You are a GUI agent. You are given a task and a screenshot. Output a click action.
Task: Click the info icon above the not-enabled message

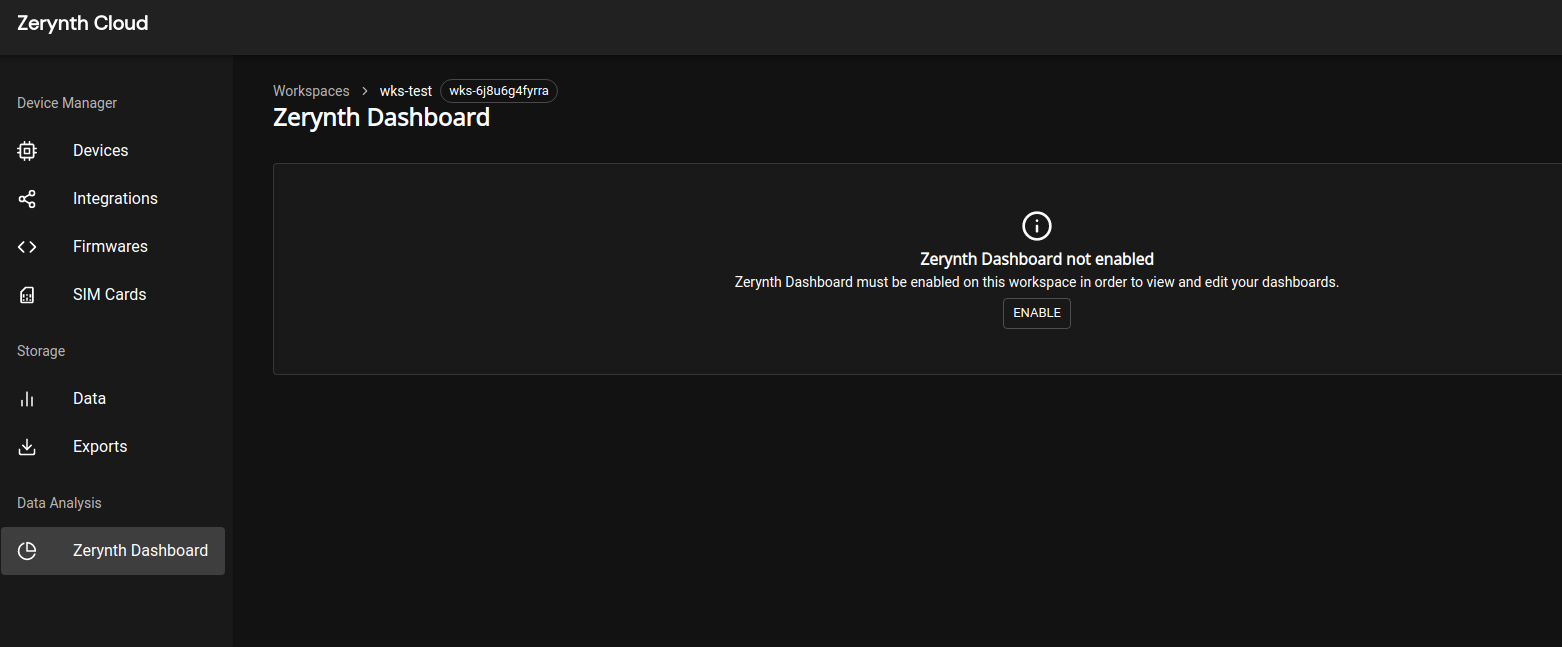click(x=1037, y=225)
